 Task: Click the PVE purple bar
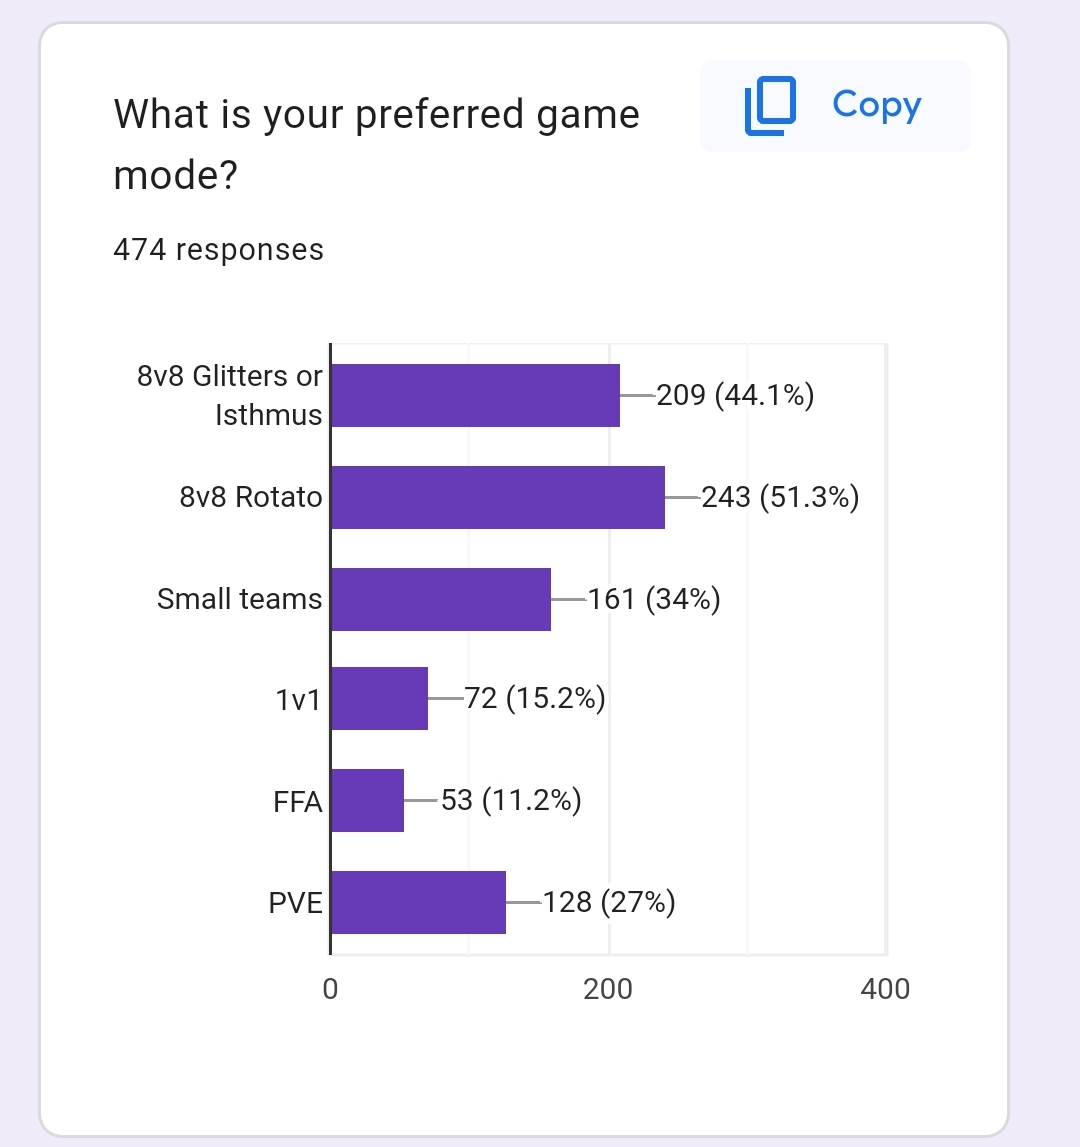pyautogui.click(x=418, y=902)
